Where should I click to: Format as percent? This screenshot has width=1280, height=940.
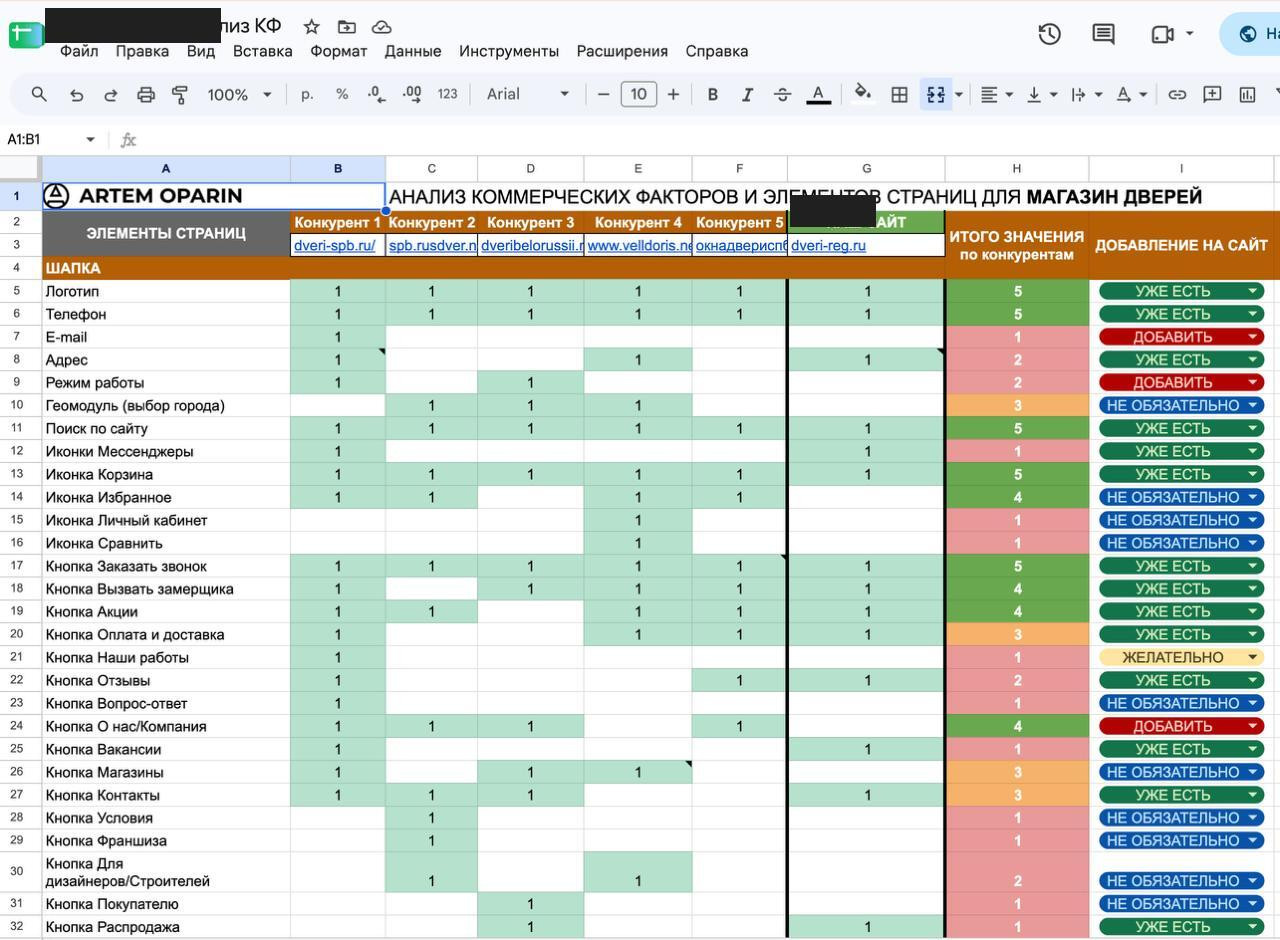[342, 94]
